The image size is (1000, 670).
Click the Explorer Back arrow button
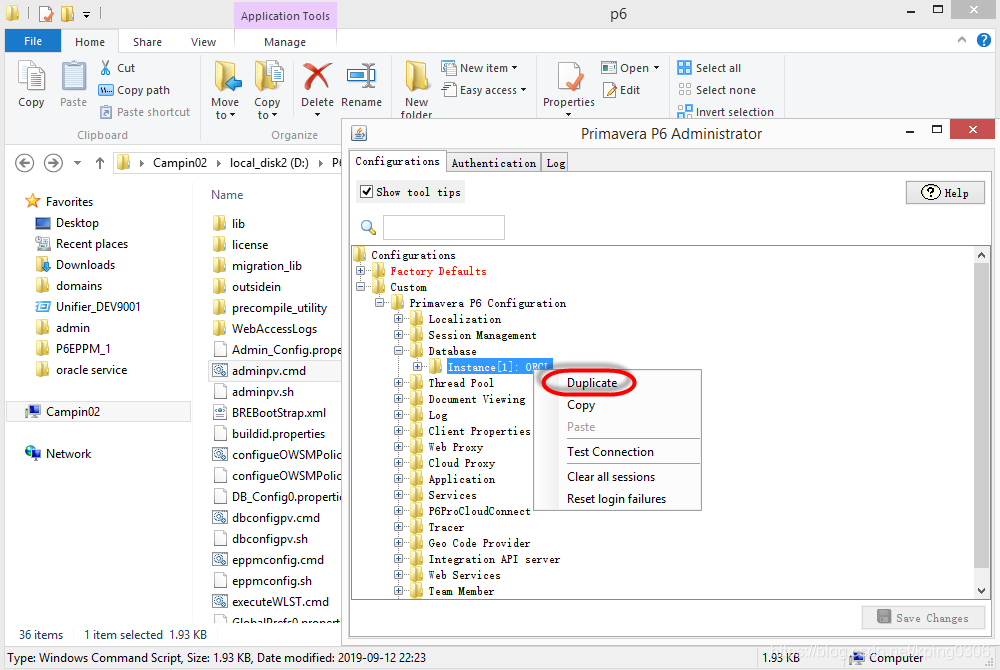click(24, 163)
